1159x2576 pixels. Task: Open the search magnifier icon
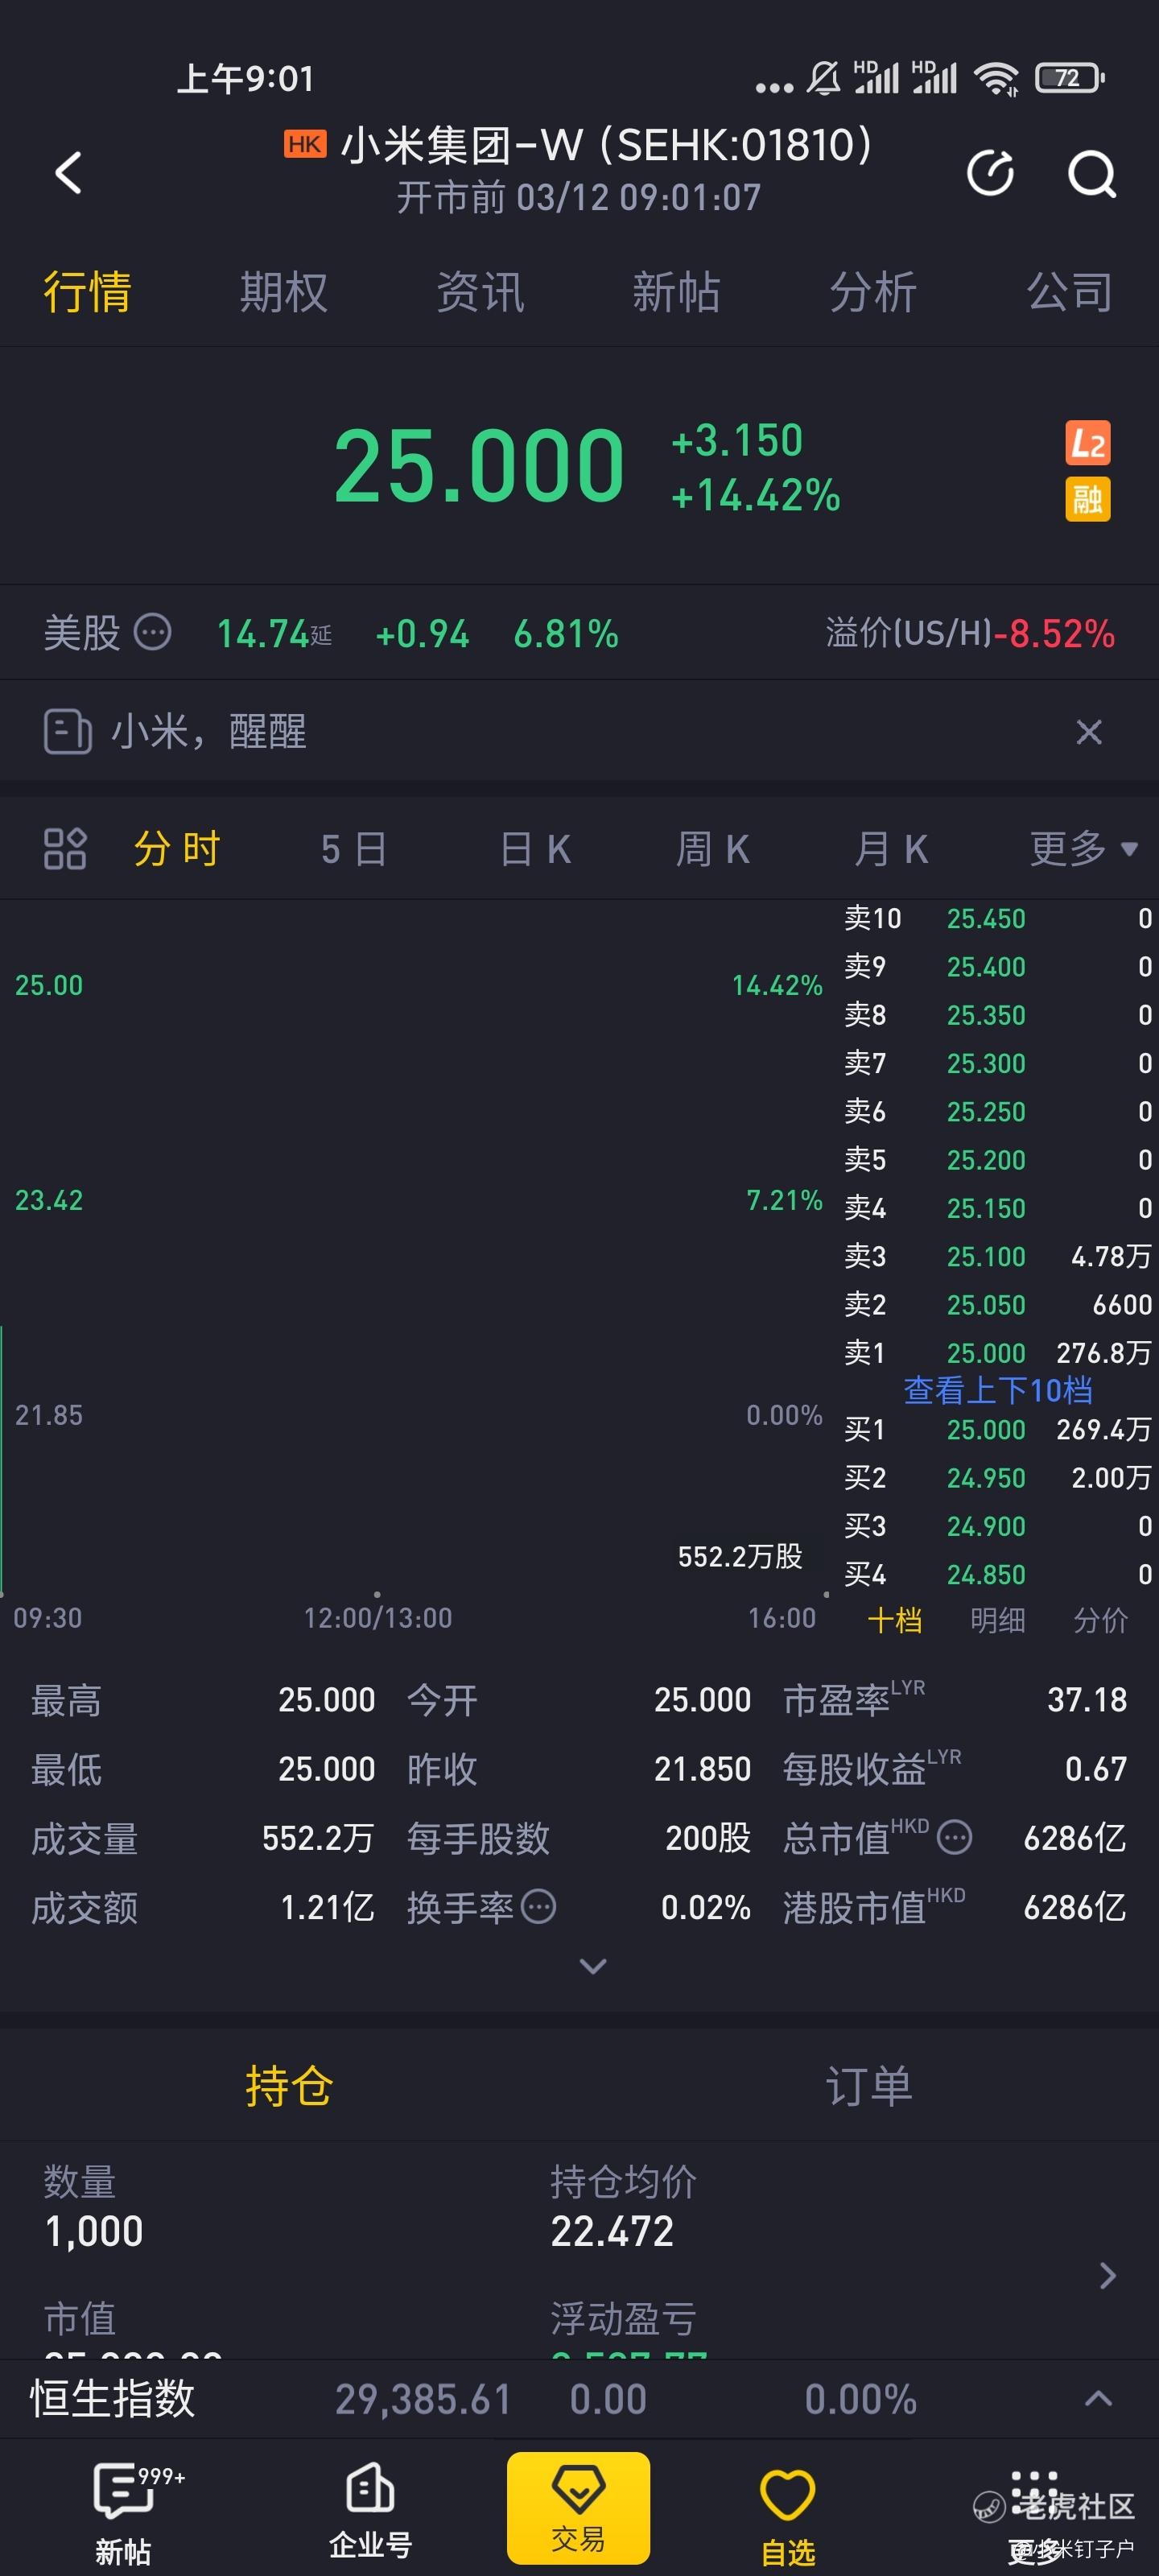coord(1091,174)
